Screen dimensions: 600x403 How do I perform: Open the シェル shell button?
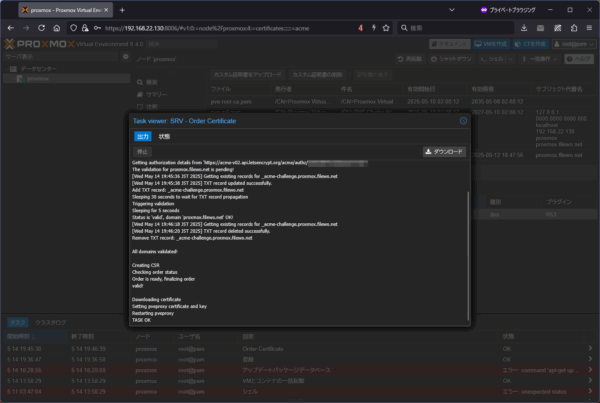tap(492, 59)
